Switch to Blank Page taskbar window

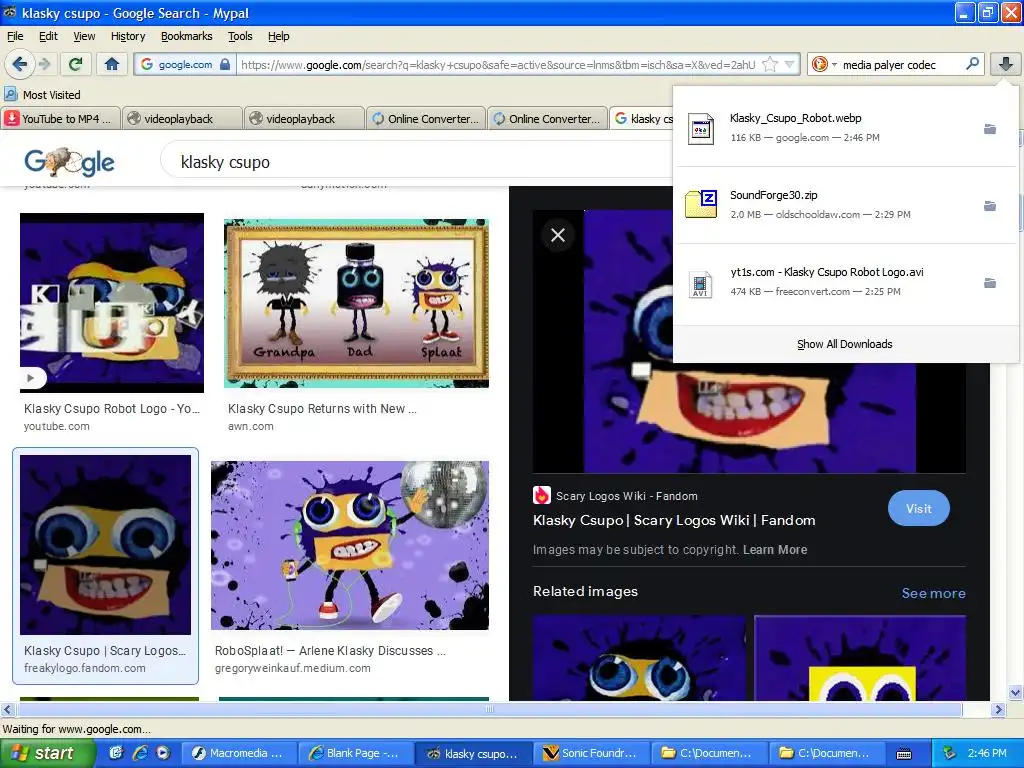coord(355,753)
